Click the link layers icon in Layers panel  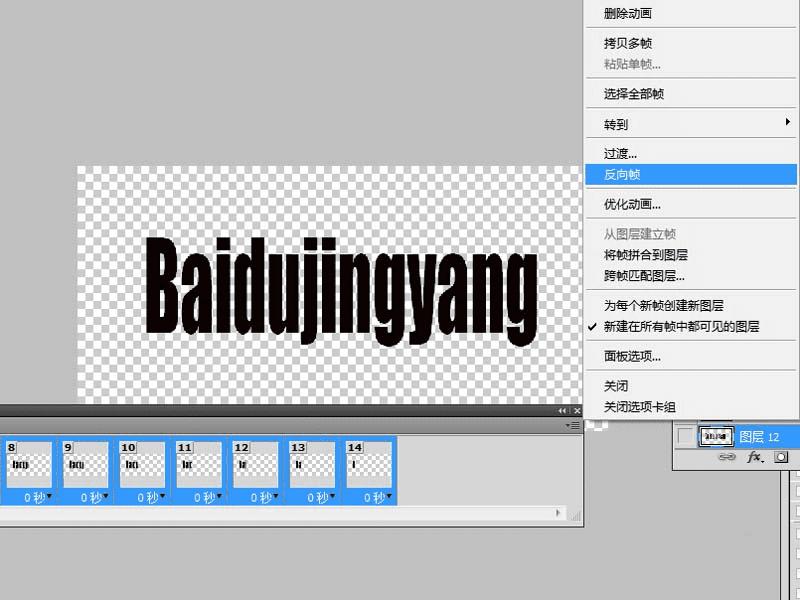pos(727,457)
